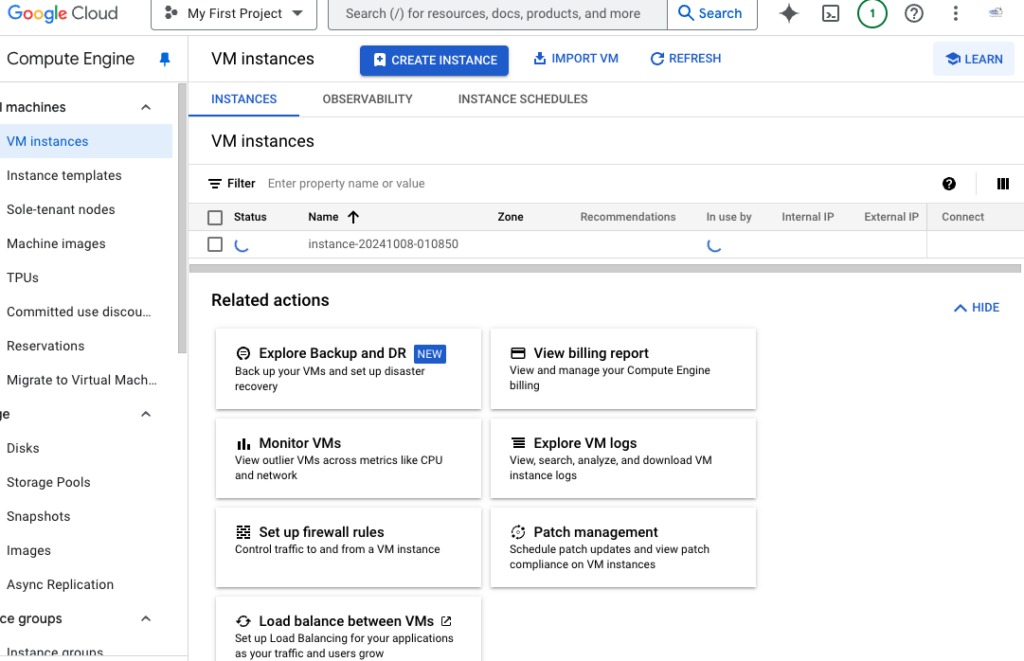Open instance-20241008-010850 details link
This screenshot has width=1024, height=661.
383,244
